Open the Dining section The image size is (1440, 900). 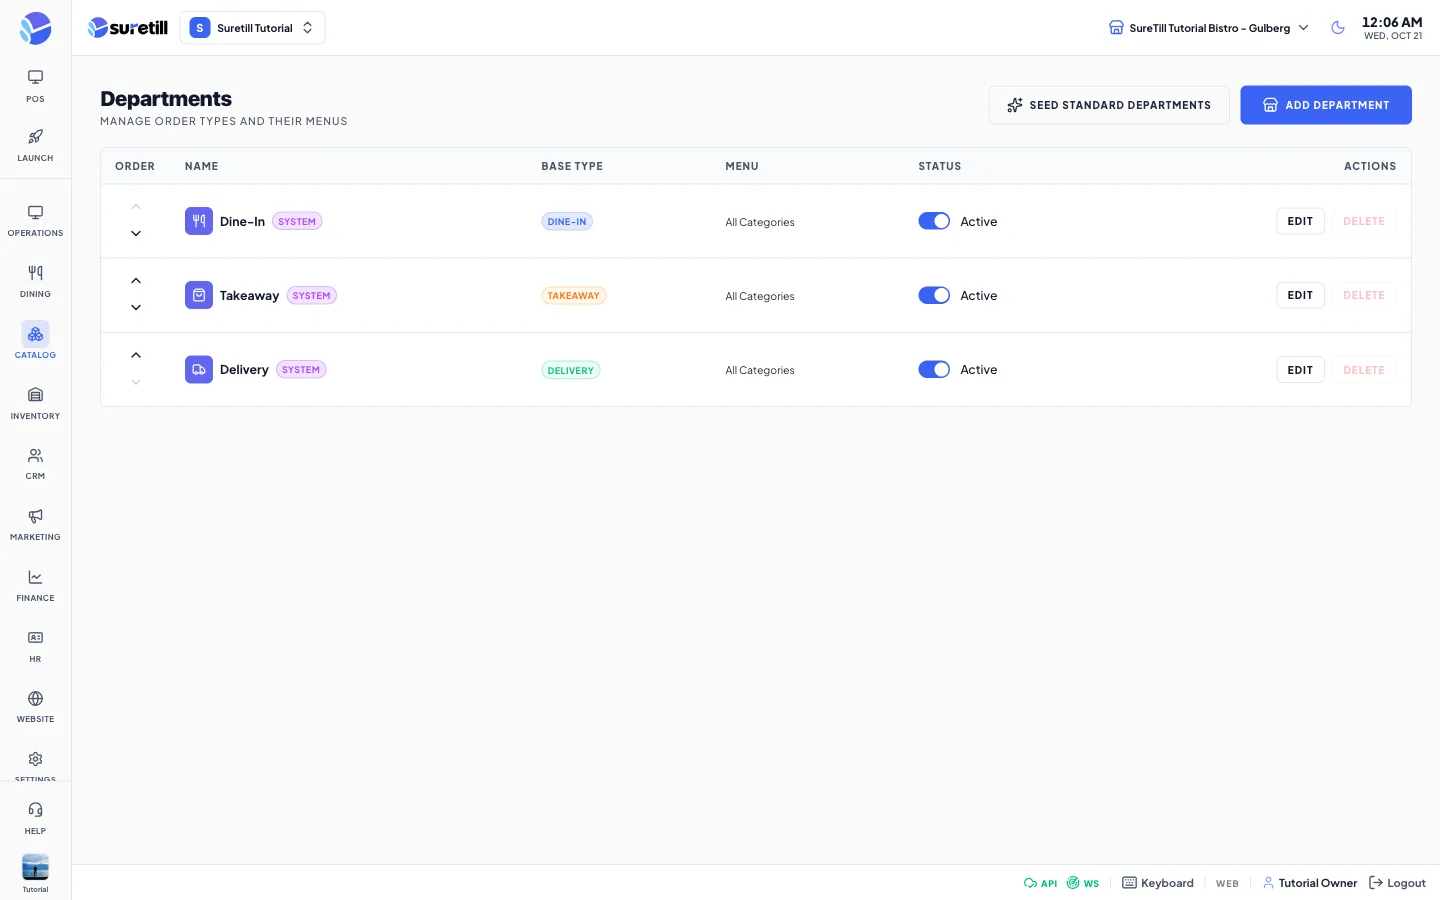click(35, 282)
